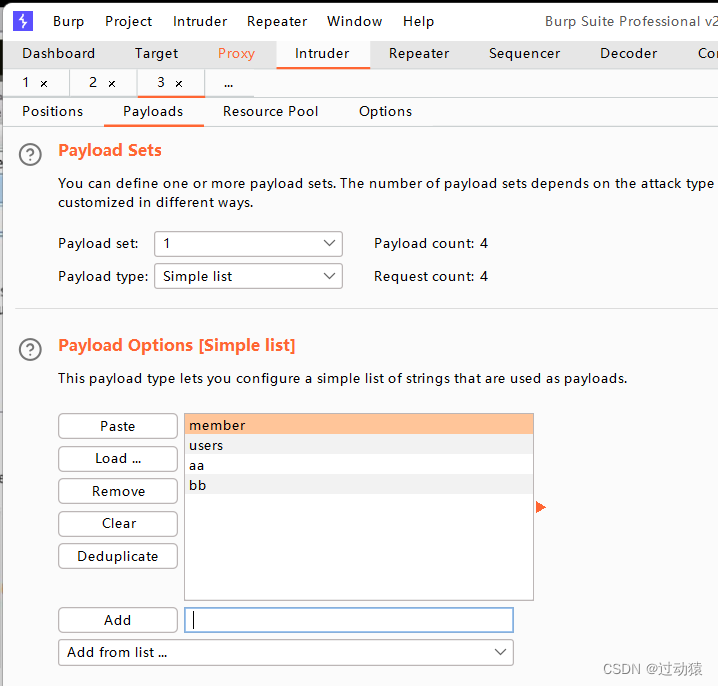Click the Deduplicate button
Viewport: 718px width, 686px height.
tap(118, 556)
